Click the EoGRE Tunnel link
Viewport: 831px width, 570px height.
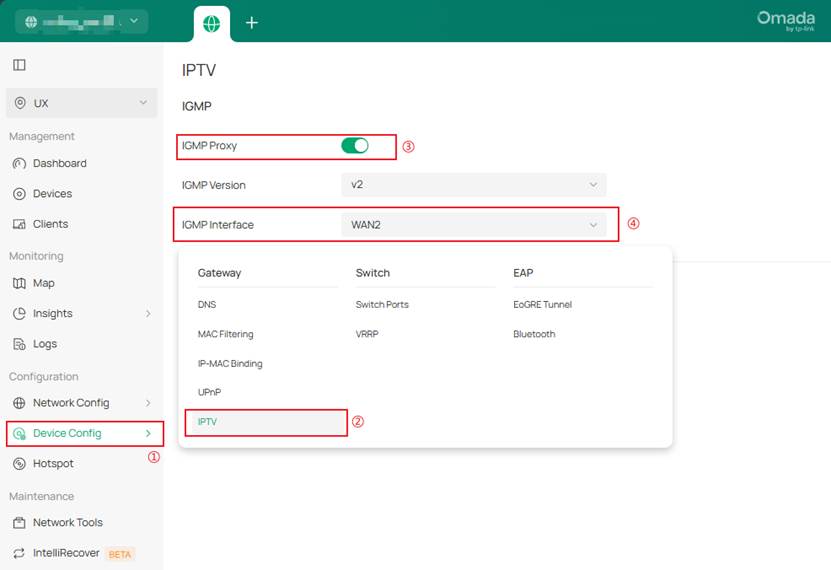pyautogui.click(x=542, y=304)
